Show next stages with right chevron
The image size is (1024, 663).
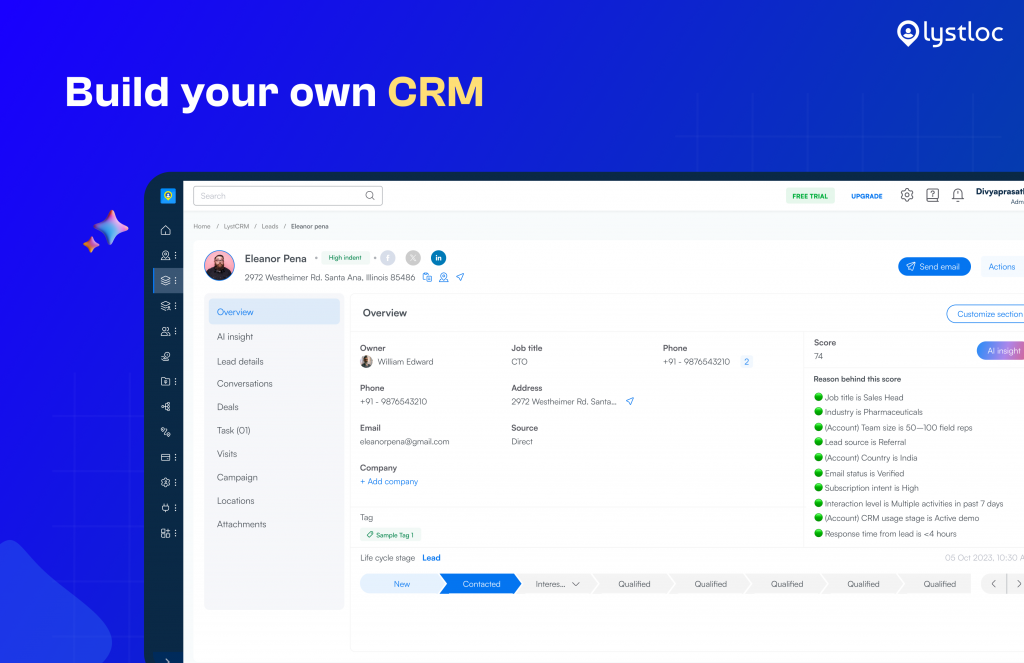point(1017,584)
